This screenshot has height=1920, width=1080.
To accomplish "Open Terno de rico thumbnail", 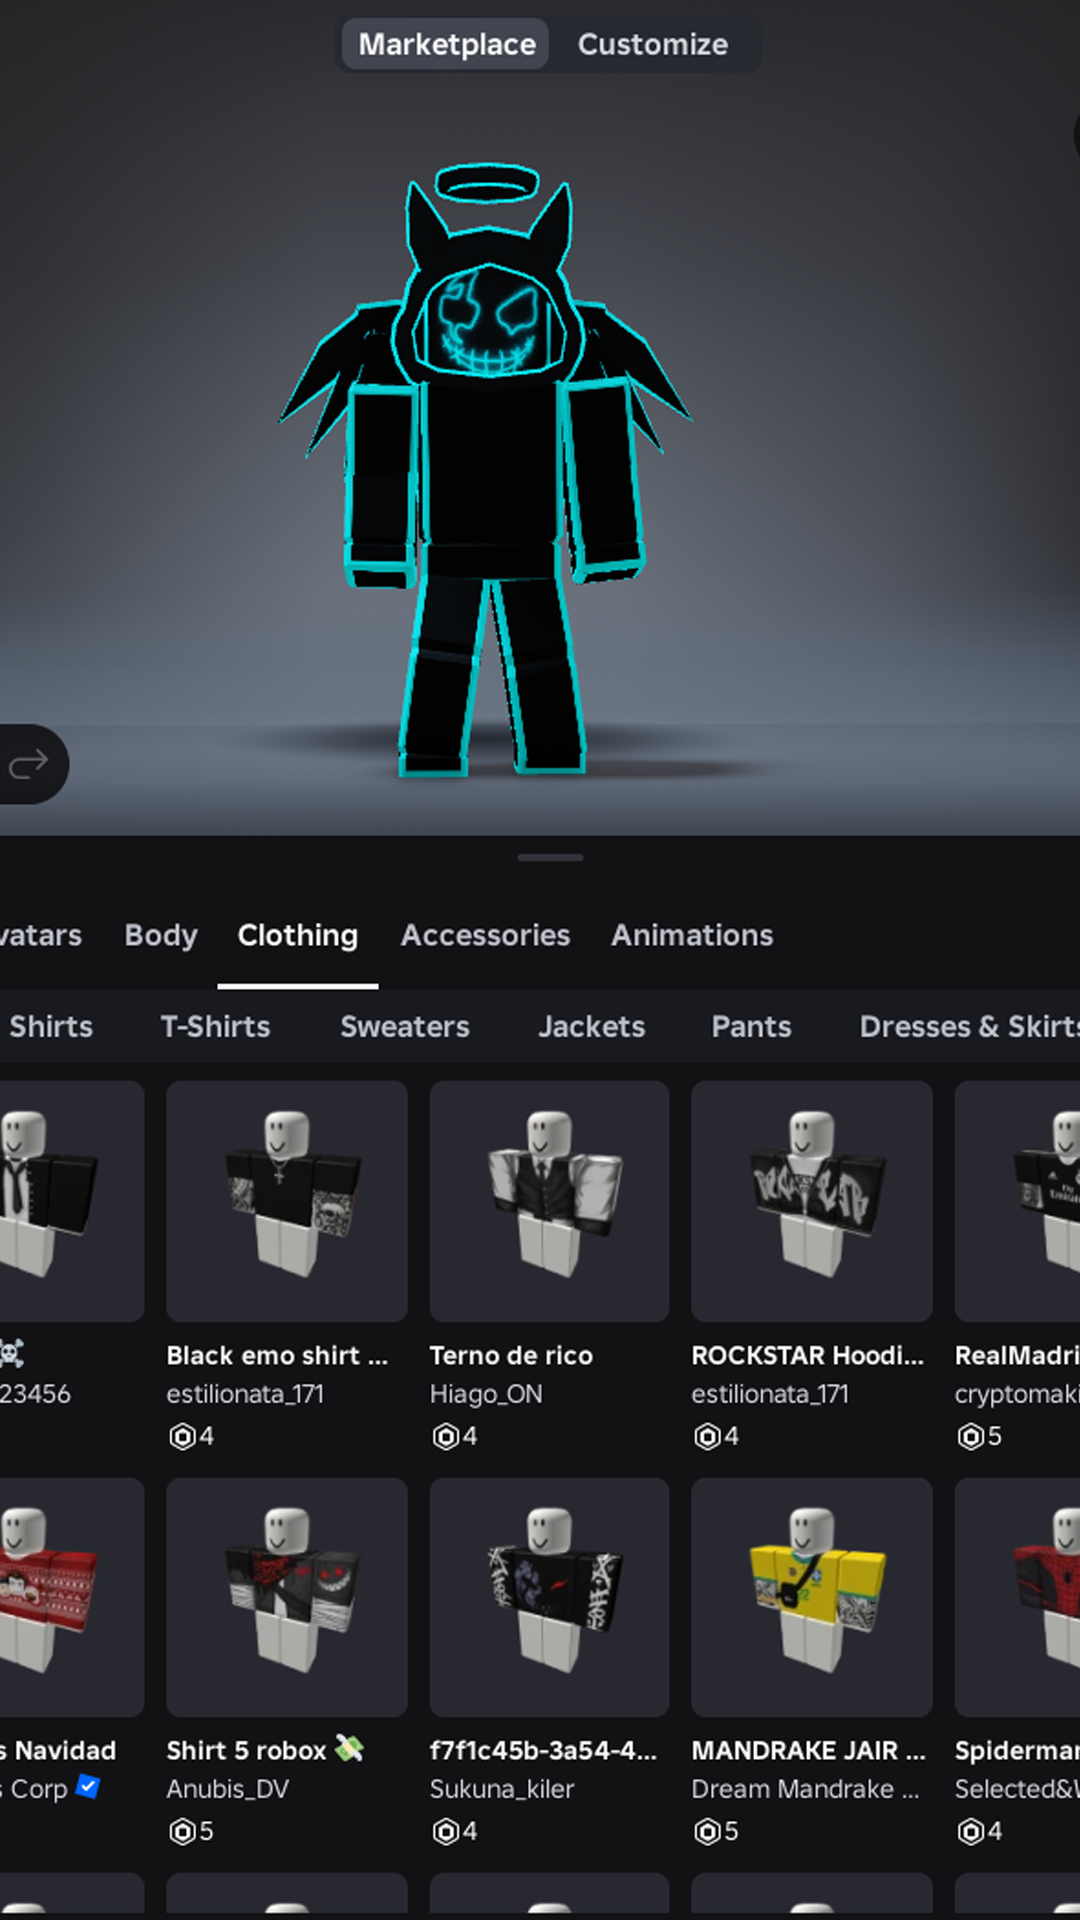I will (550, 1201).
